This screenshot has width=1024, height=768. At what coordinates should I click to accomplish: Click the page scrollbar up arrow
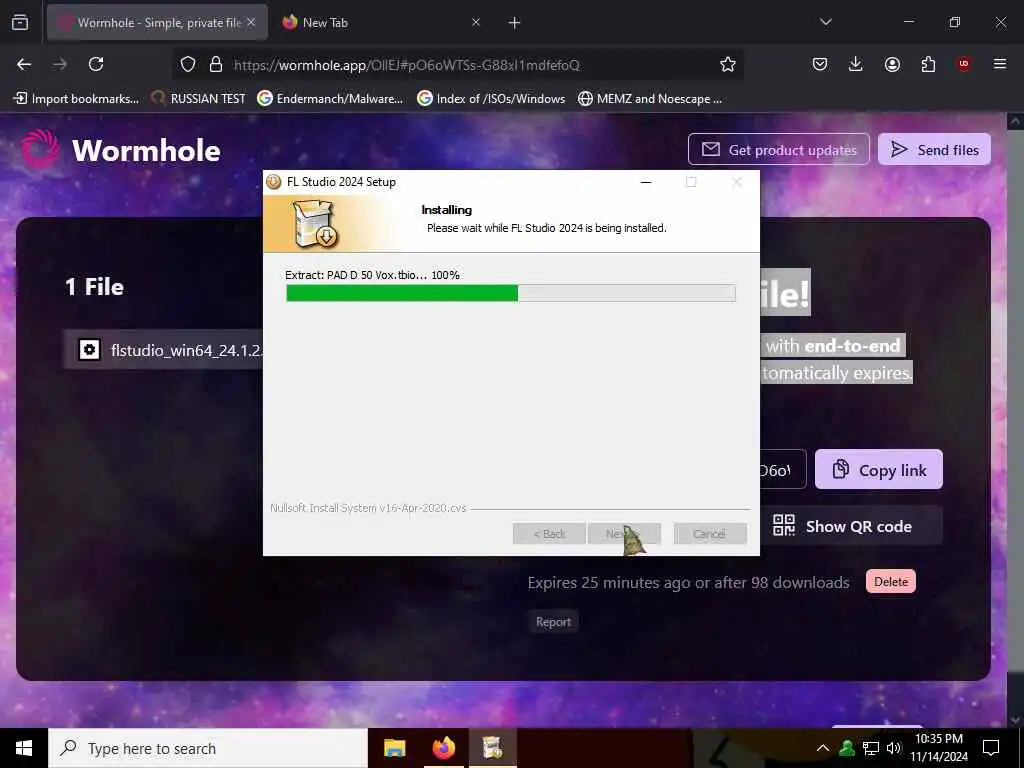(1015, 121)
